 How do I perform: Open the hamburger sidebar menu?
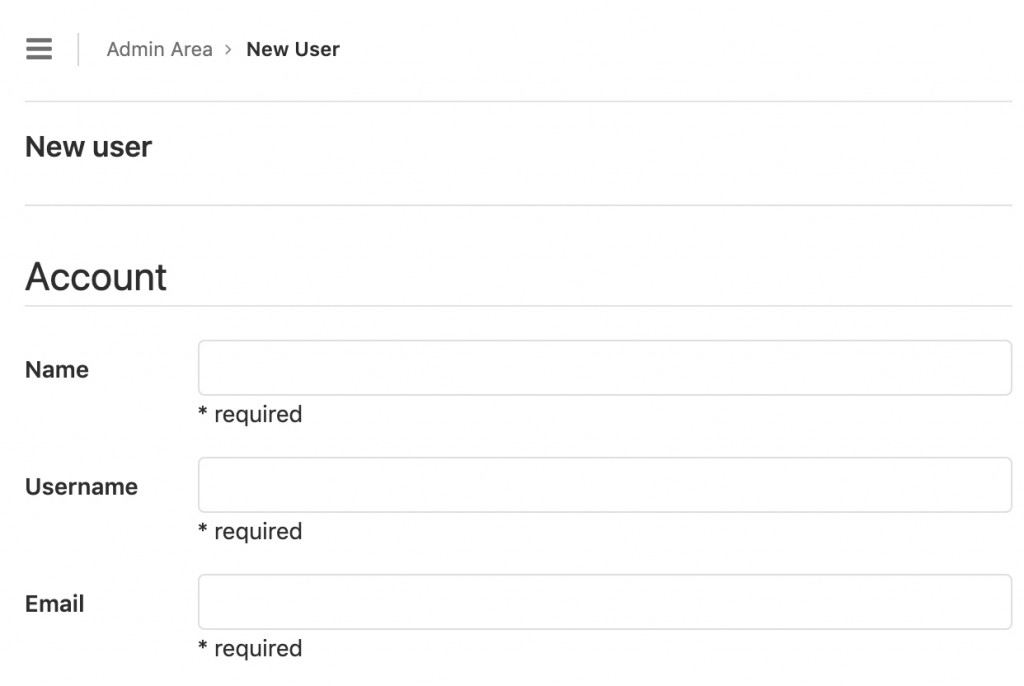click(39, 49)
